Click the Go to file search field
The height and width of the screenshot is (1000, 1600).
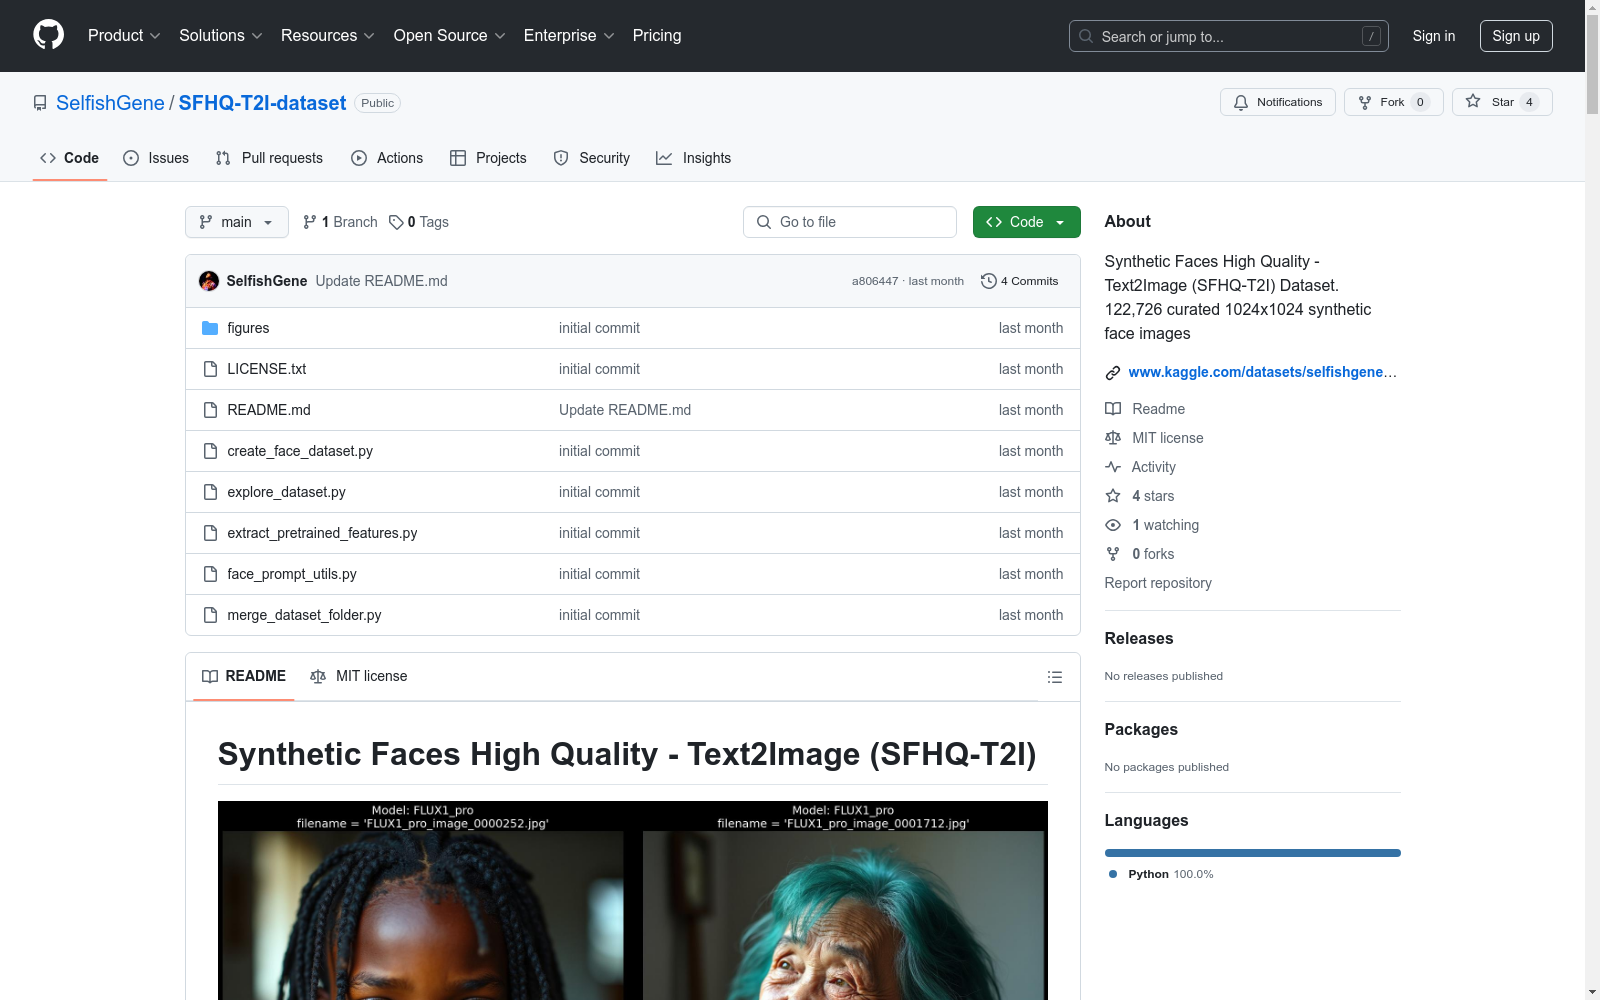(850, 222)
